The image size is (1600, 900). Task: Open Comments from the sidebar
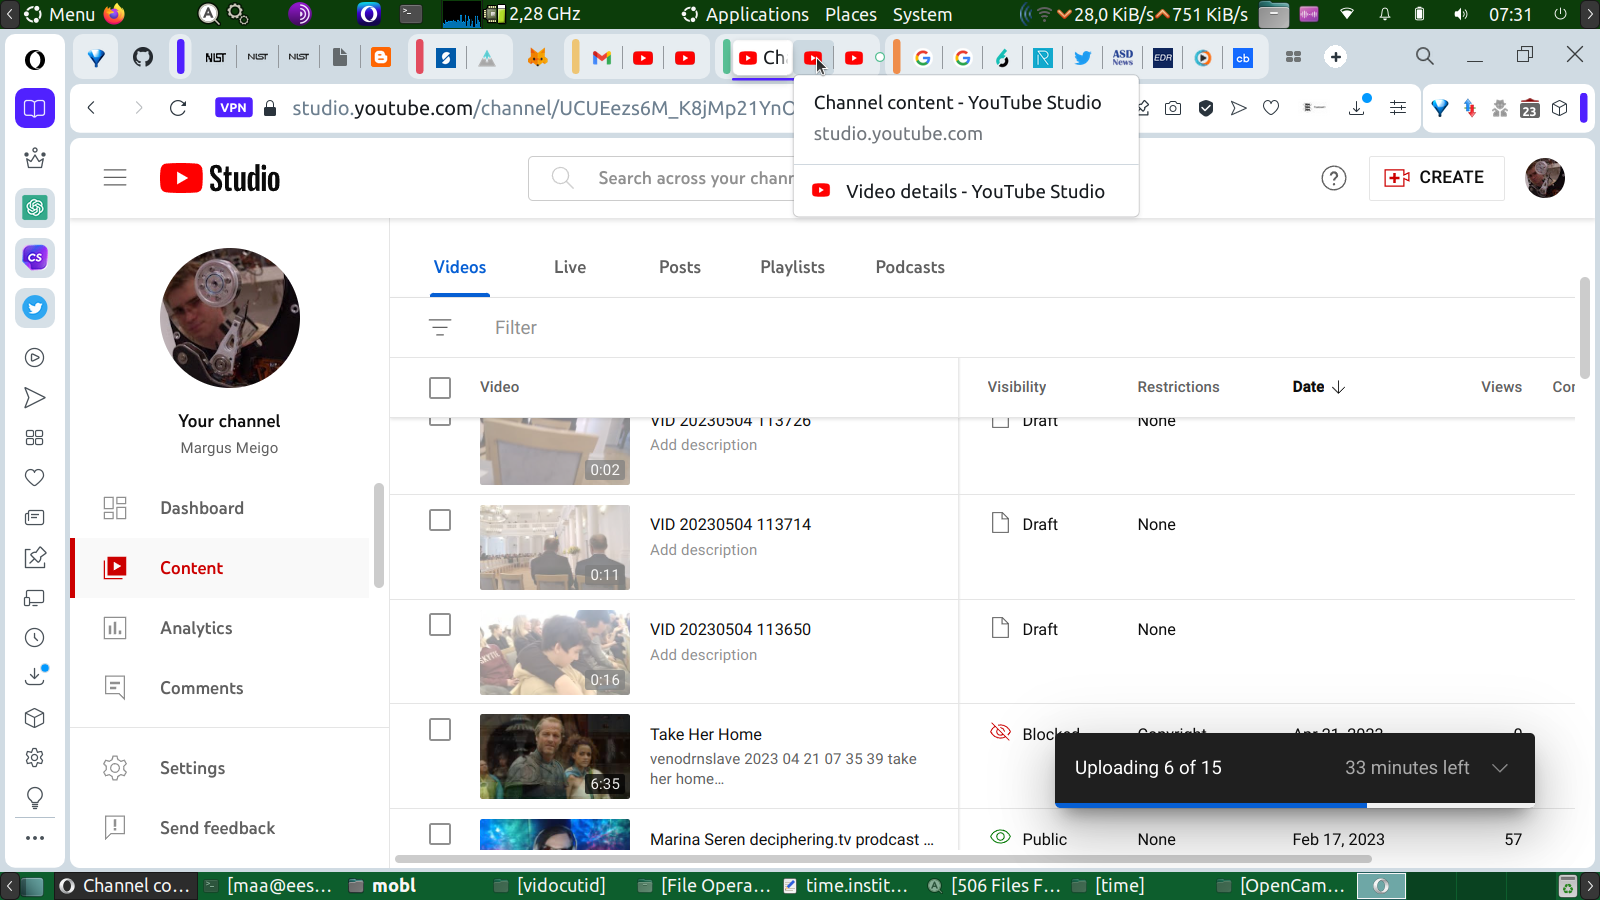pos(201,688)
